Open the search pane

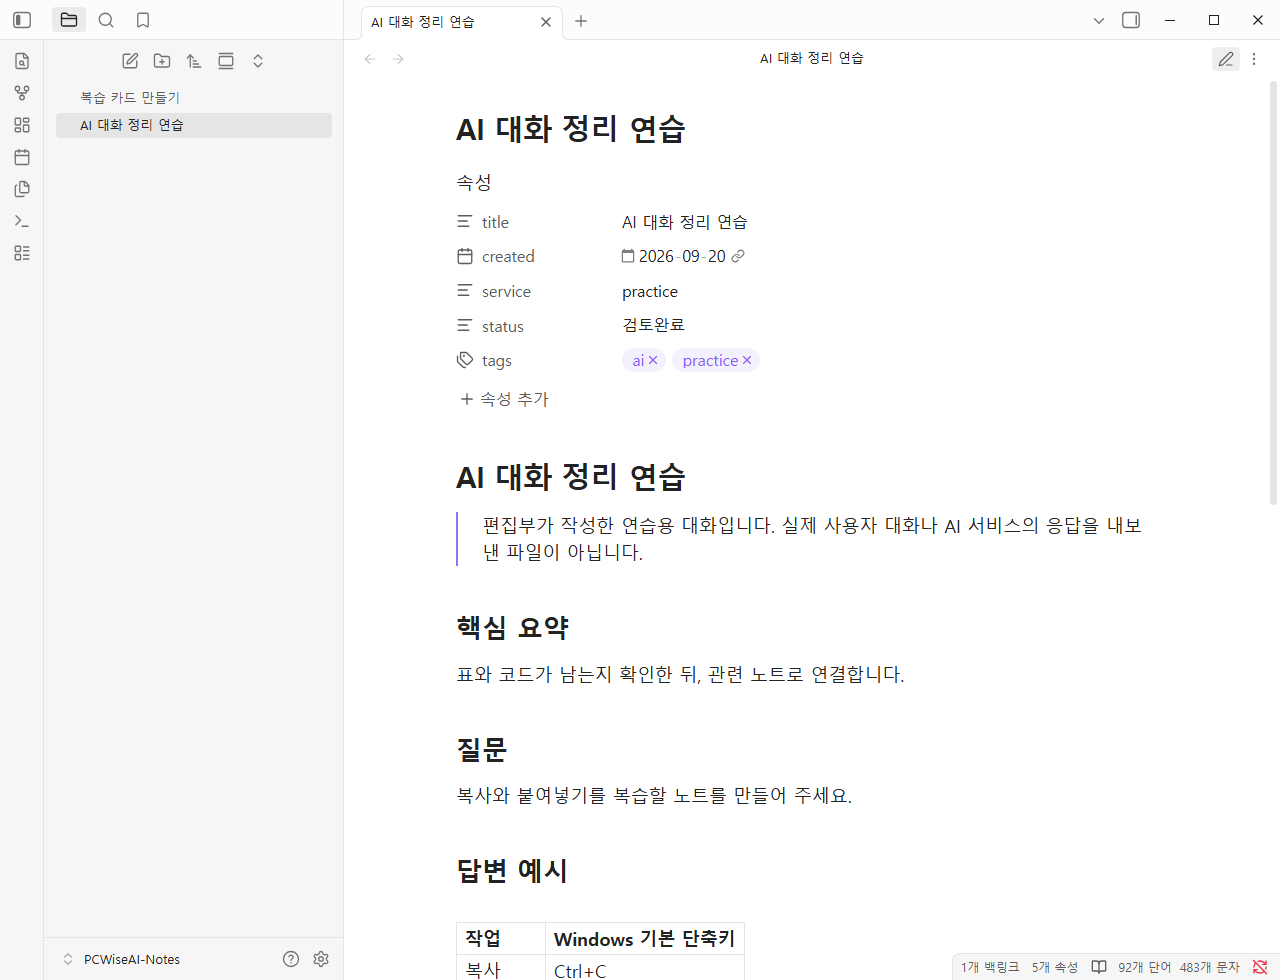point(106,20)
